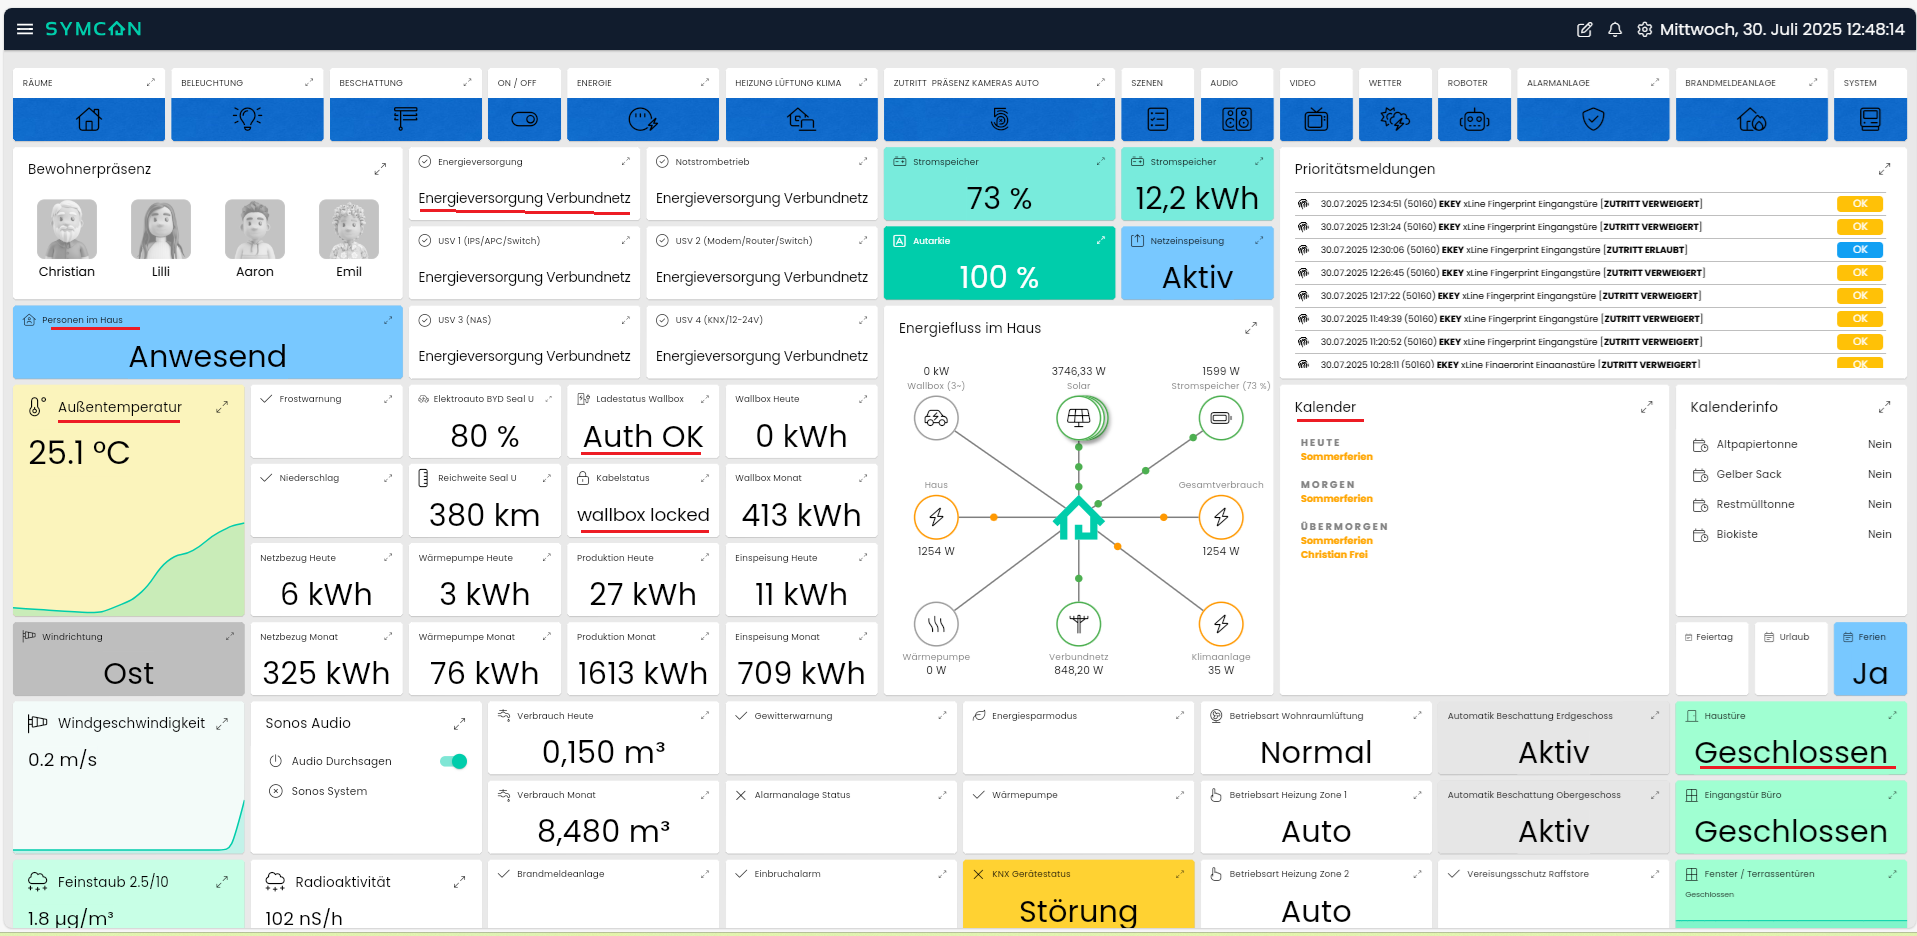The image size is (1917, 936).
Task: Click the Wetter weather icon tile
Action: (x=1395, y=119)
